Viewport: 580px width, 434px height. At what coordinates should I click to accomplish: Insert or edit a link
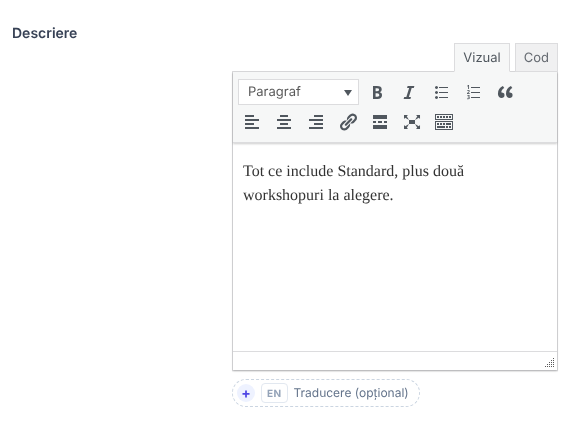coord(348,122)
